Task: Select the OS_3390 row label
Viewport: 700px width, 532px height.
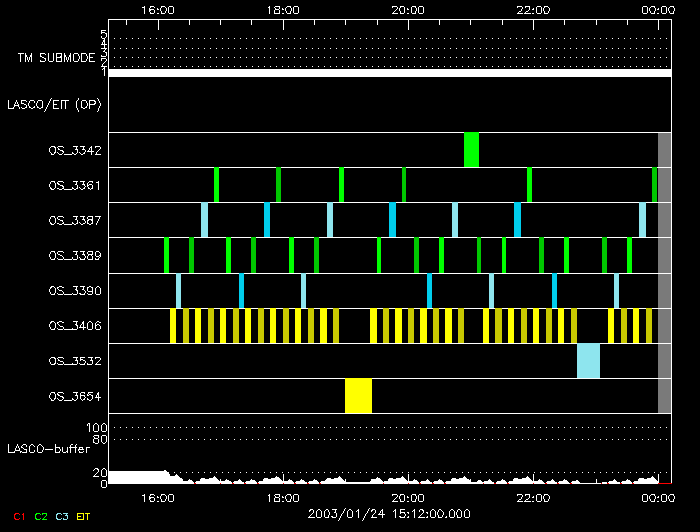Action: coord(74,291)
